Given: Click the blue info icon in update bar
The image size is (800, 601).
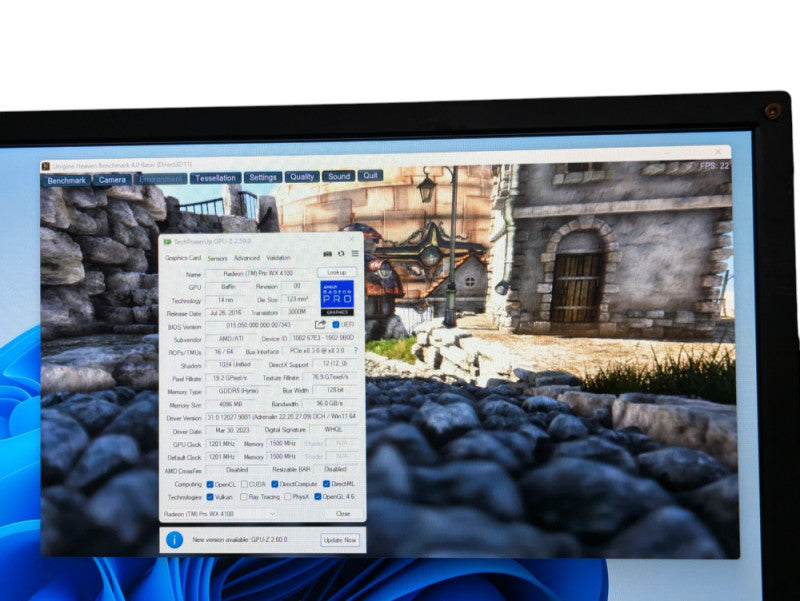Looking at the screenshot, I should pyautogui.click(x=174, y=540).
